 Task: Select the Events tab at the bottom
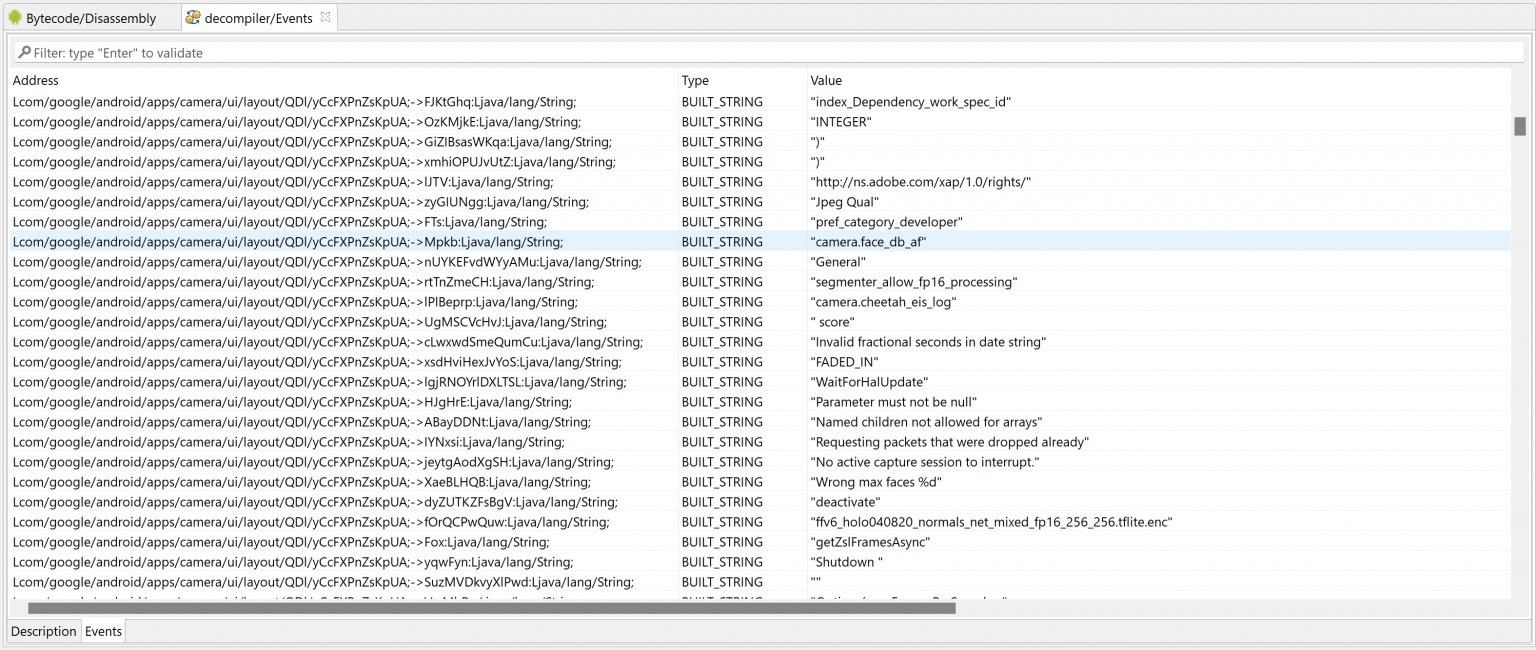pos(103,631)
